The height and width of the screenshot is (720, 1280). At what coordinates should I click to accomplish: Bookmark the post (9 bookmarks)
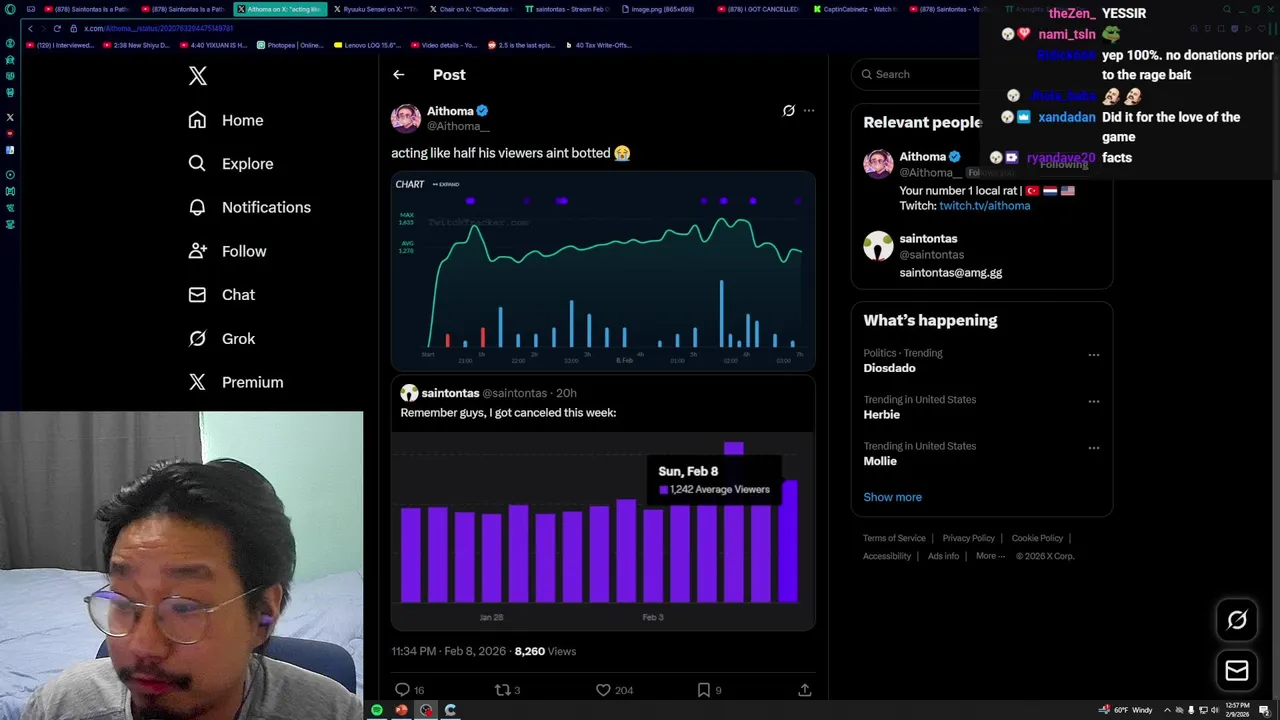(x=709, y=690)
